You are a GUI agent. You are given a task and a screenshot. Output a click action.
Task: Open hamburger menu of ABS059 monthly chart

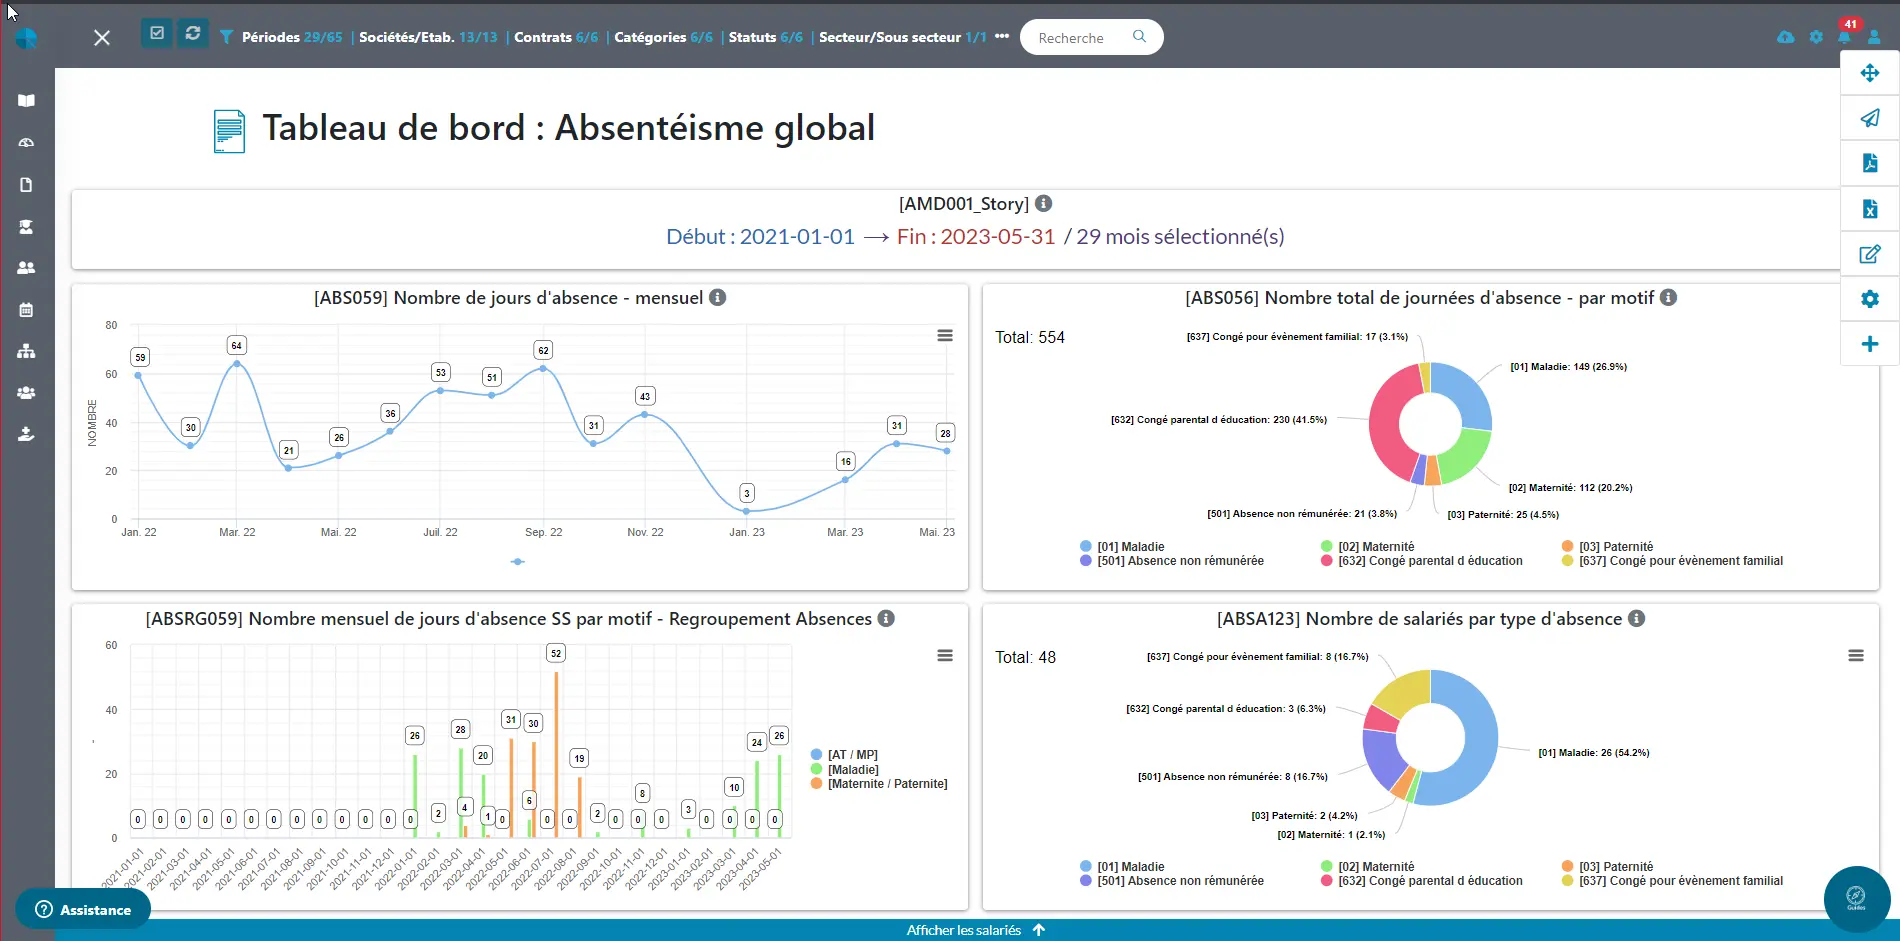[944, 336]
